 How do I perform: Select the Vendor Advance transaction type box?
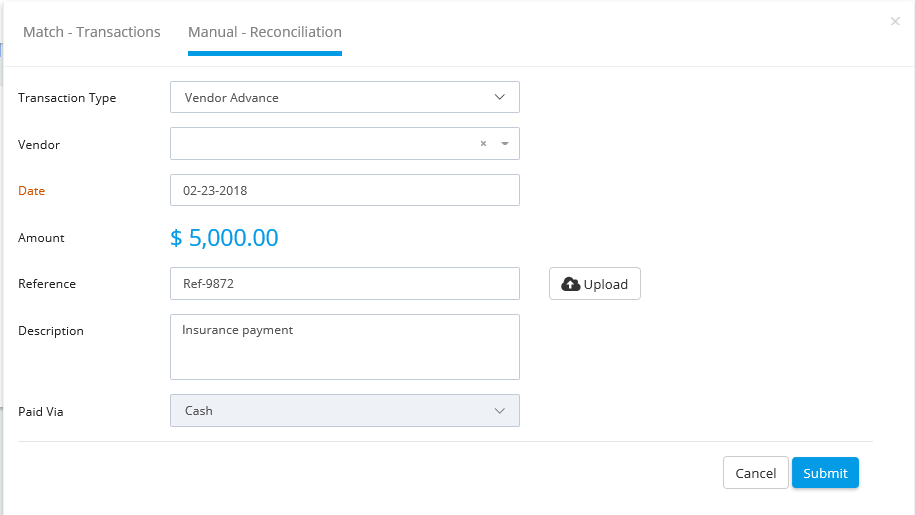[345, 97]
